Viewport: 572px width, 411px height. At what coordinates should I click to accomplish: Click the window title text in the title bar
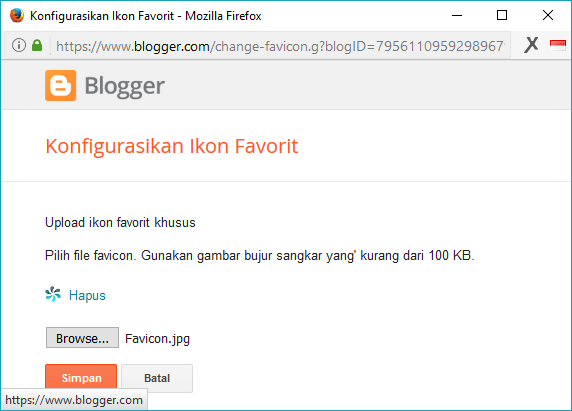pyautogui.click(x=146, y=16)
